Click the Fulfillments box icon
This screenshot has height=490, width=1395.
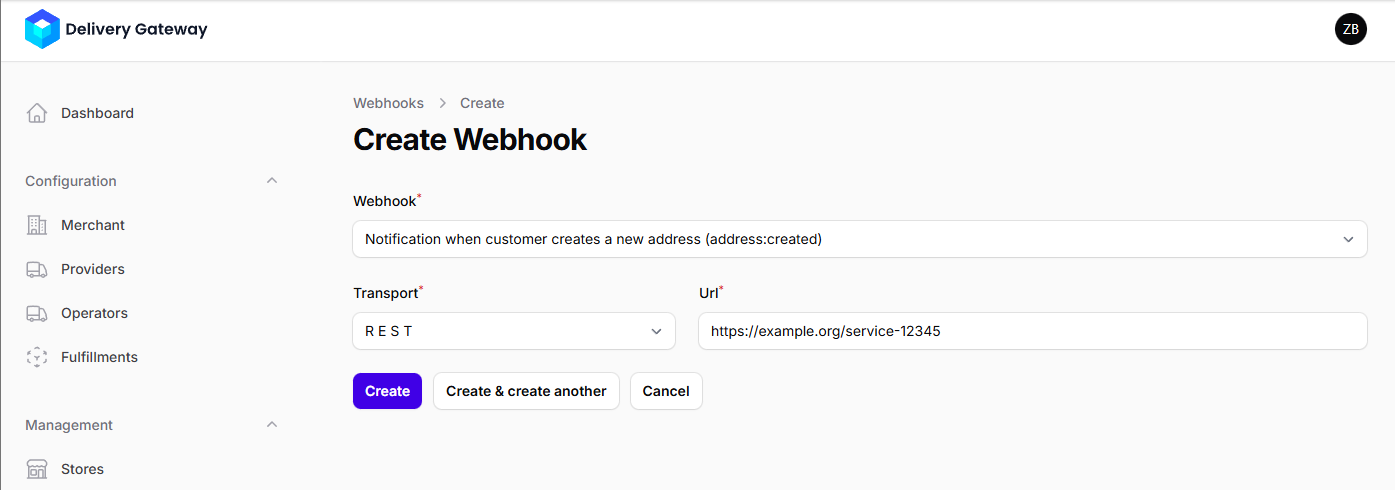(x=37, y=357)
